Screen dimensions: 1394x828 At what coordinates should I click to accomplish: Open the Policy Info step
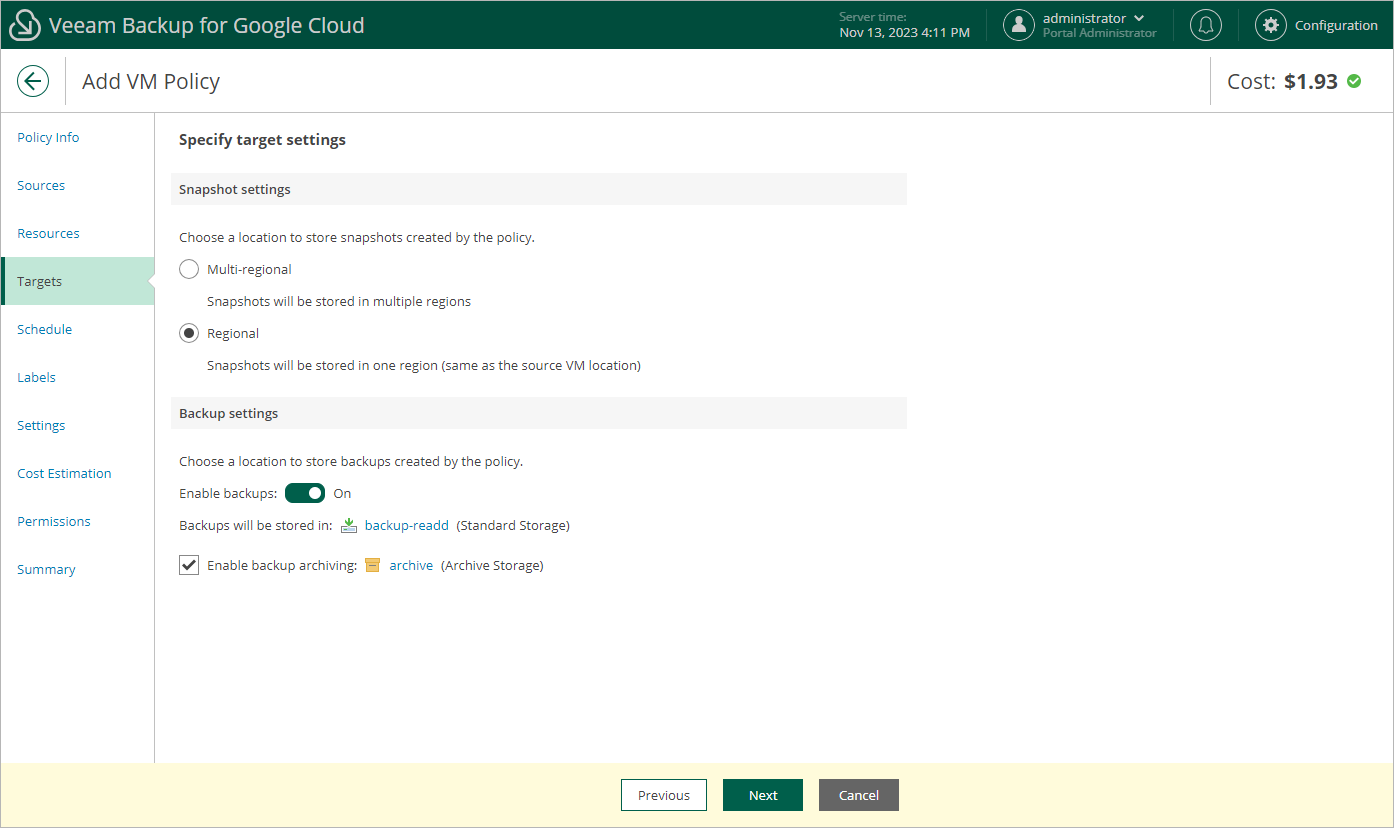point(48,137)
